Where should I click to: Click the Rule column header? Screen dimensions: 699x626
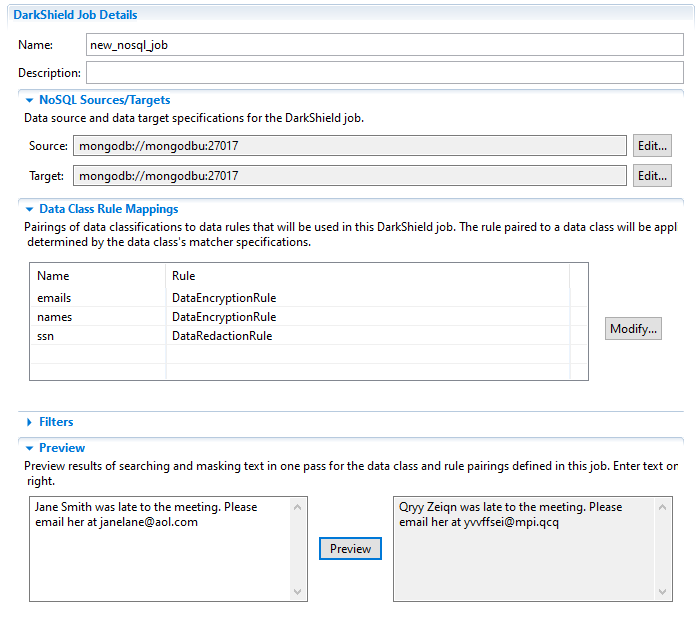point(366,276)
